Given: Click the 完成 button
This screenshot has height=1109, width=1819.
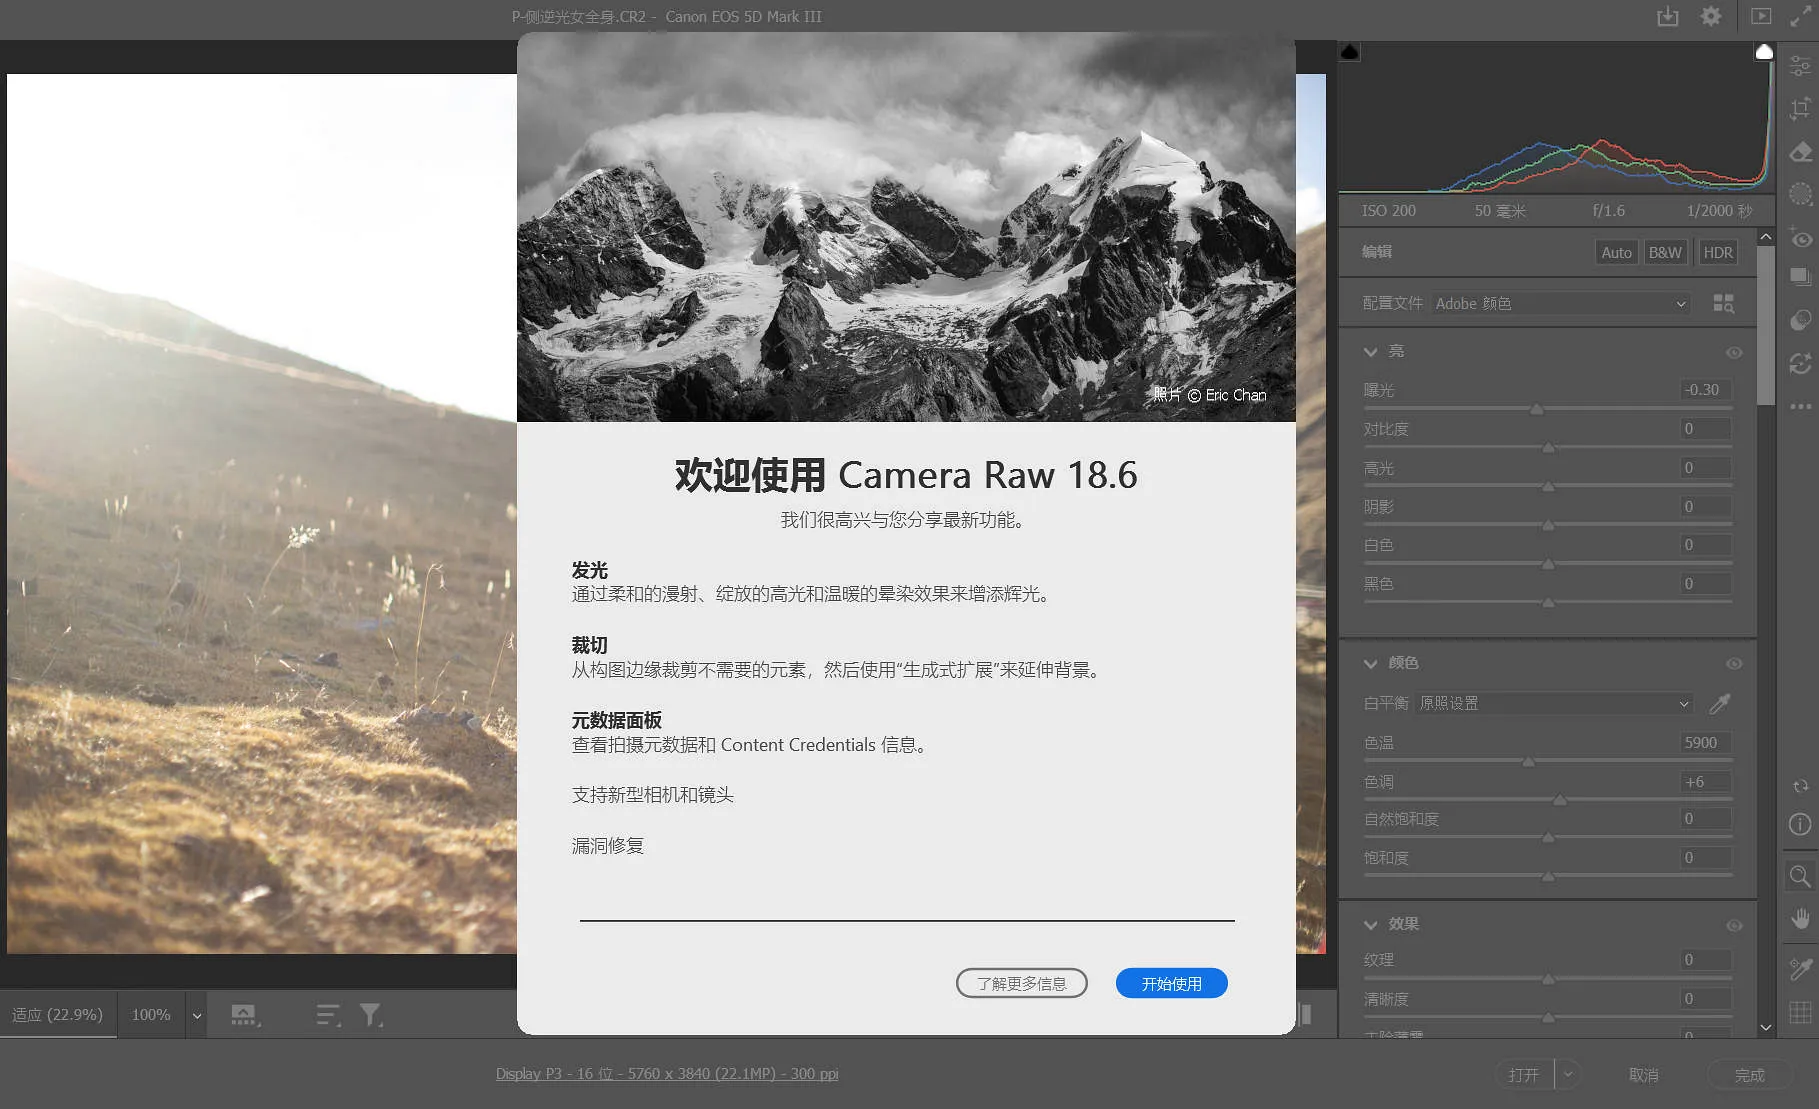Looking at the screenshot, I should coord(1750,1075).
